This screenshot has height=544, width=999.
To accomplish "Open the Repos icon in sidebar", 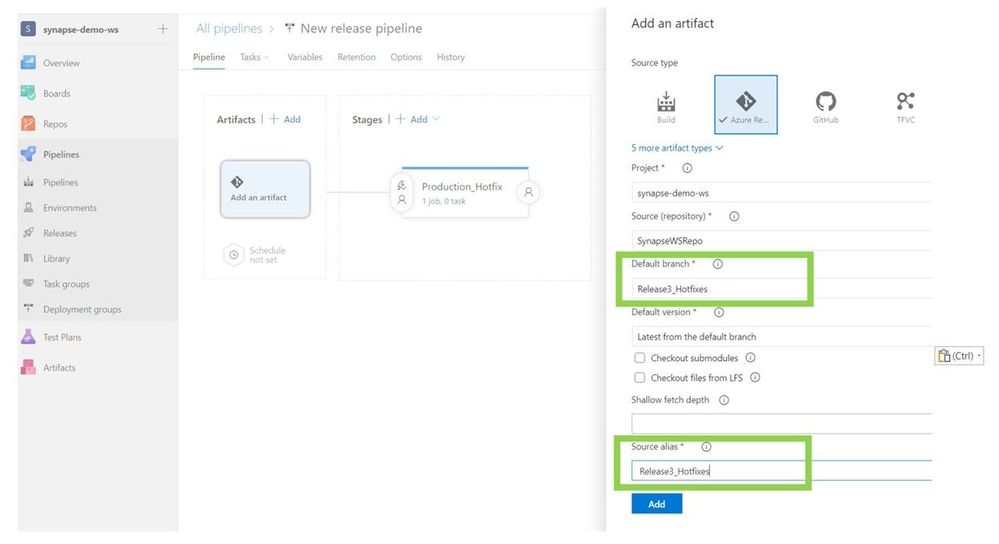I will (28, 124).
